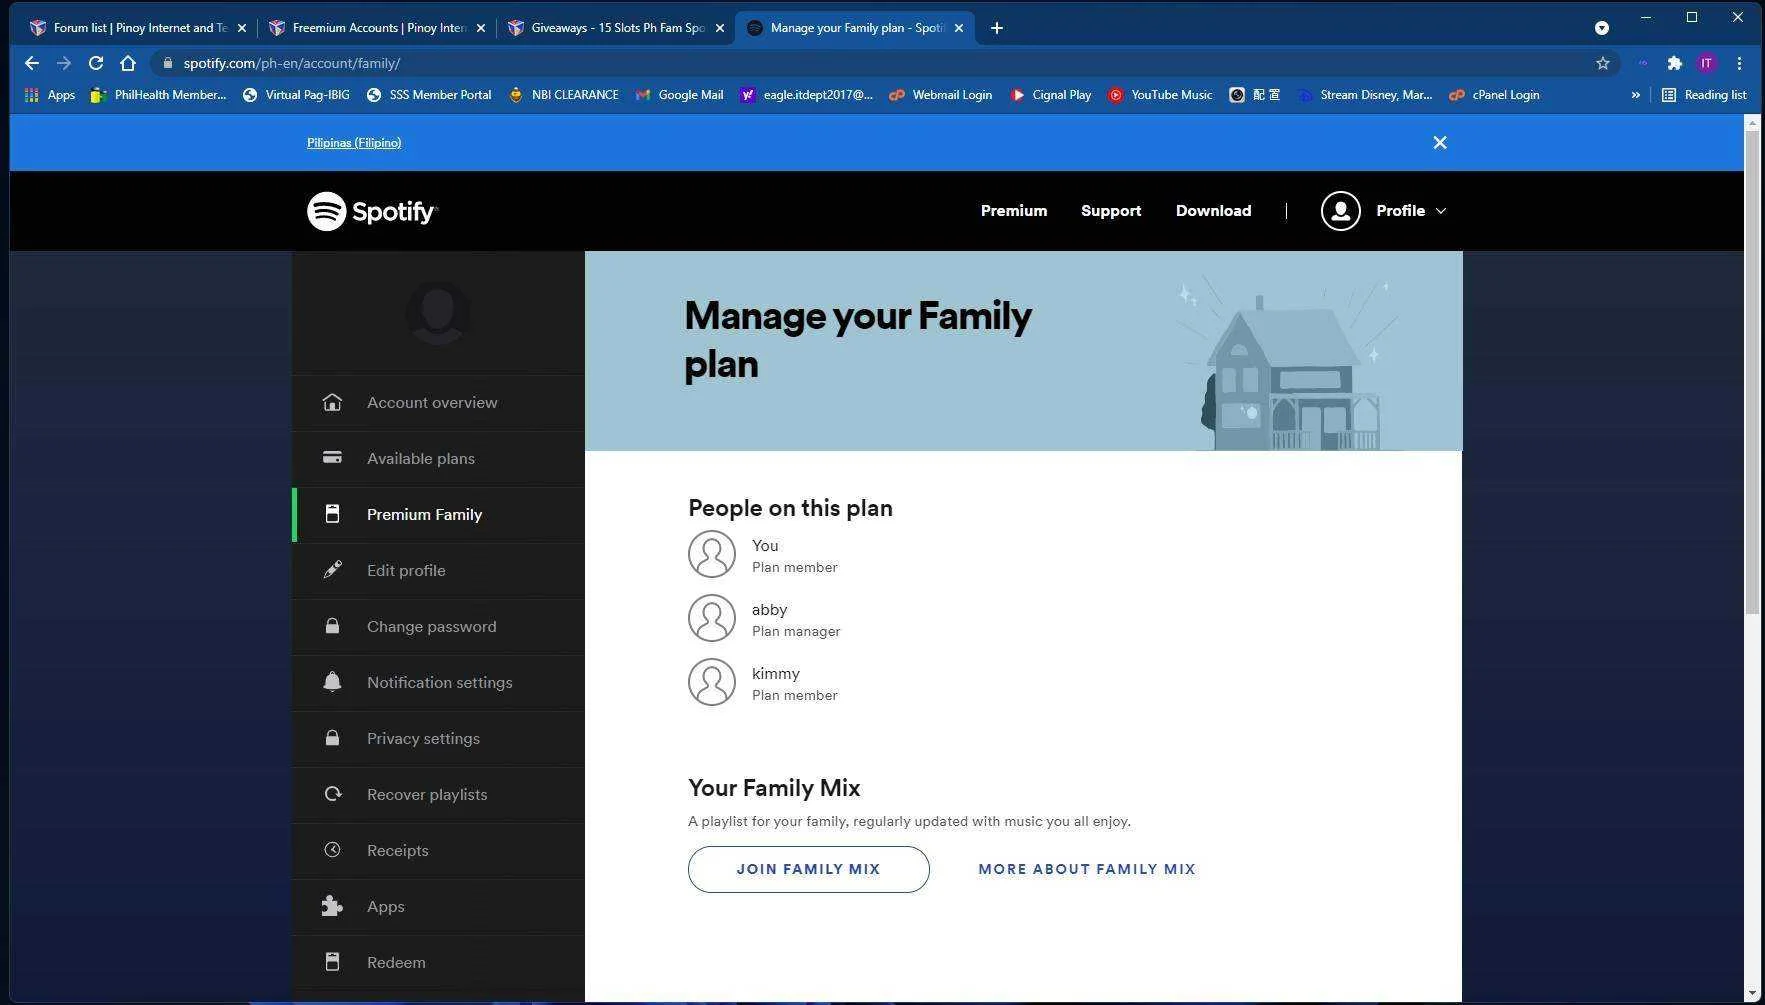Open the NBI CLEARANCE bookmark
Screen dimensions: 1765x1005
coord(564,95)
